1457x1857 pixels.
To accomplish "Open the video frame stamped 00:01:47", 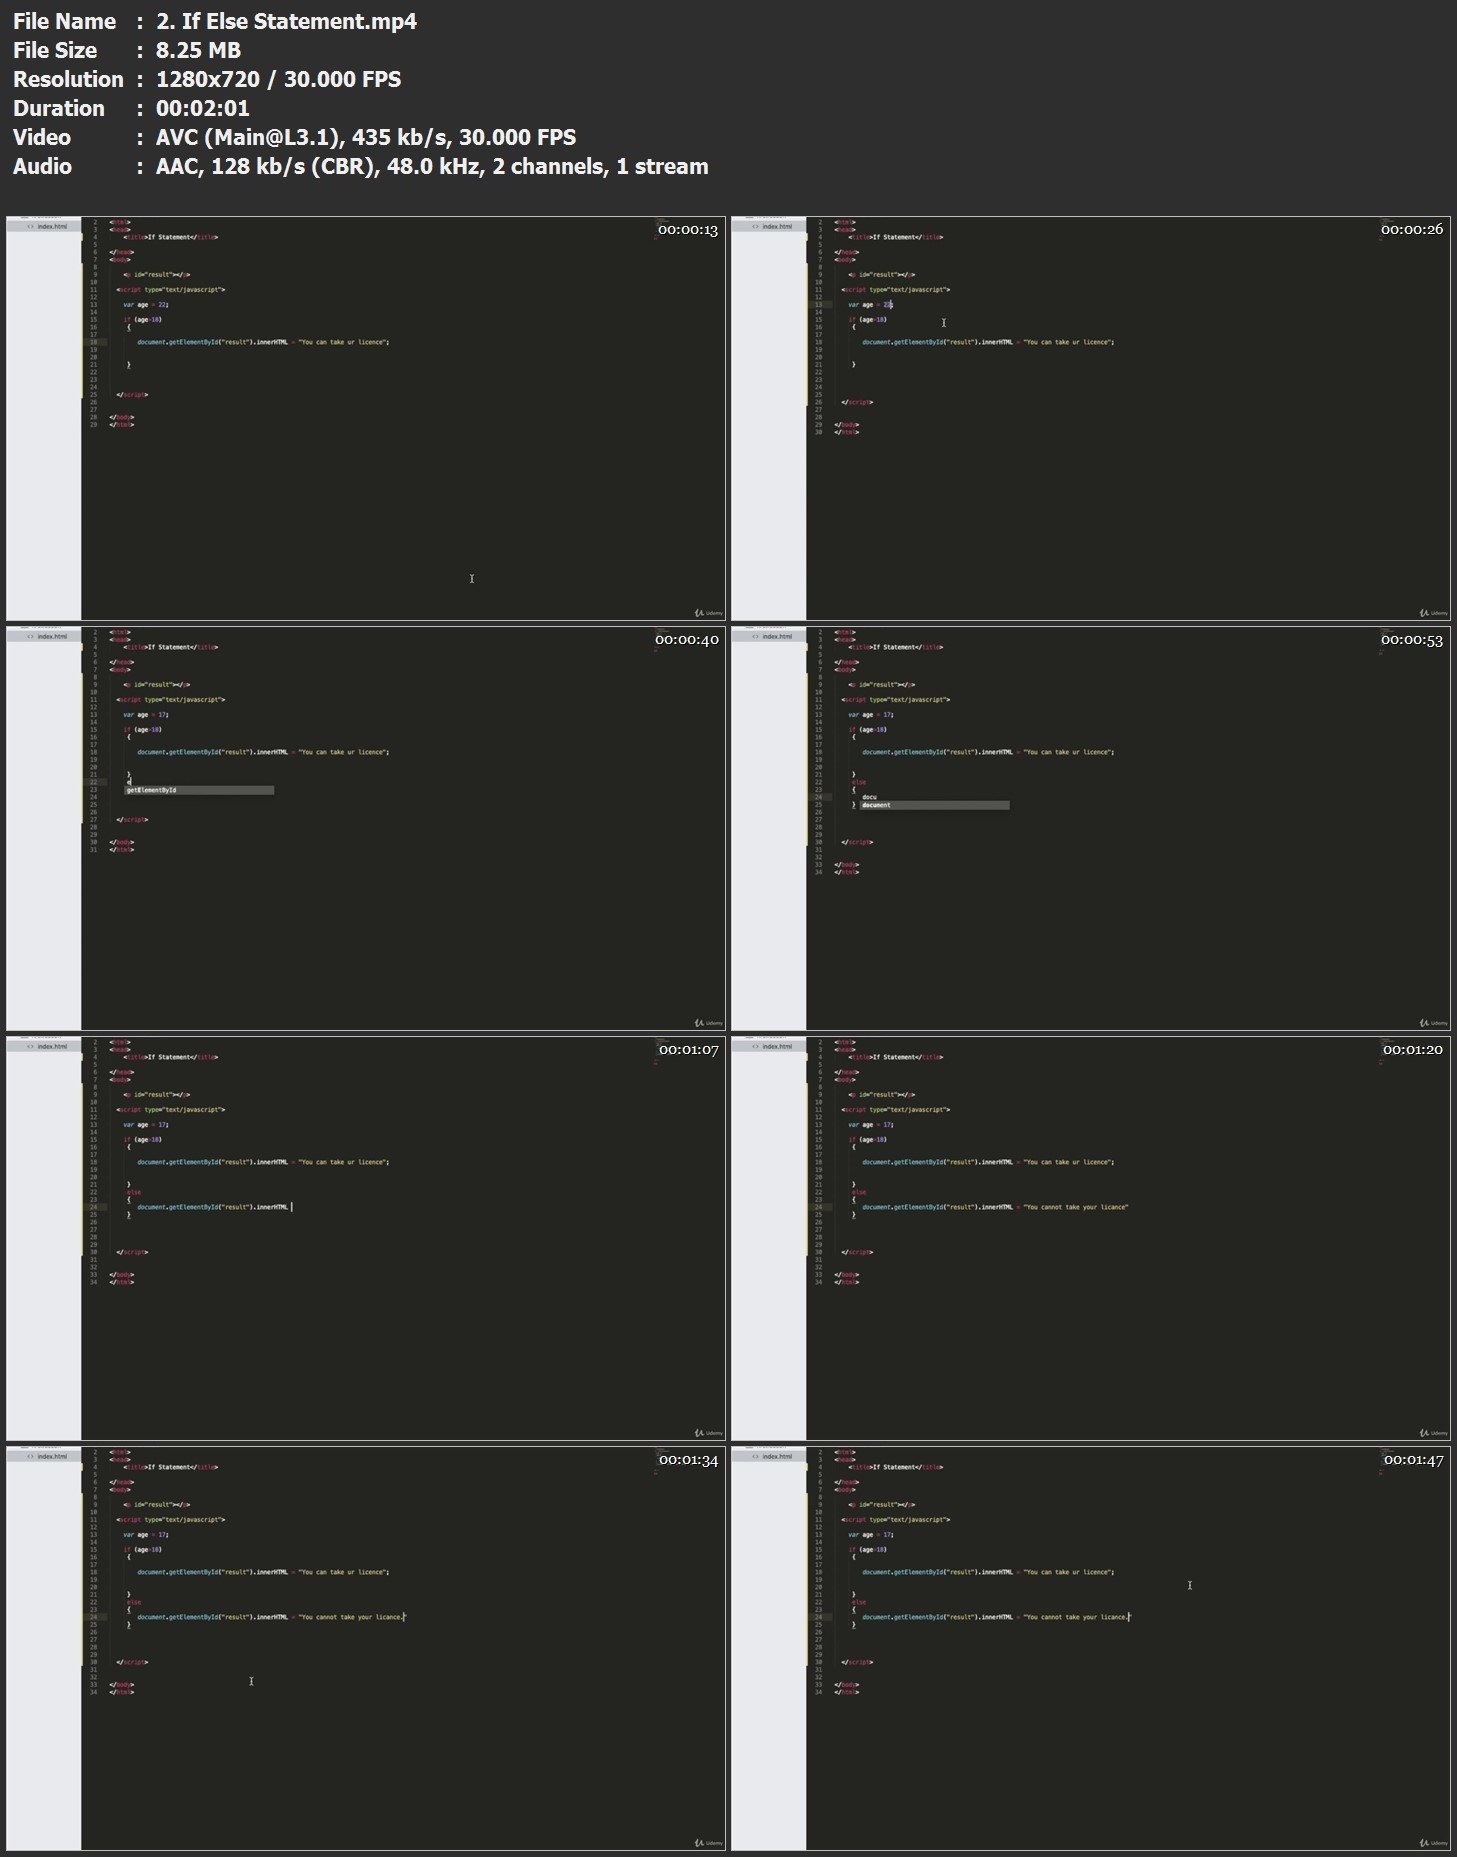I will [1090, 1648].
